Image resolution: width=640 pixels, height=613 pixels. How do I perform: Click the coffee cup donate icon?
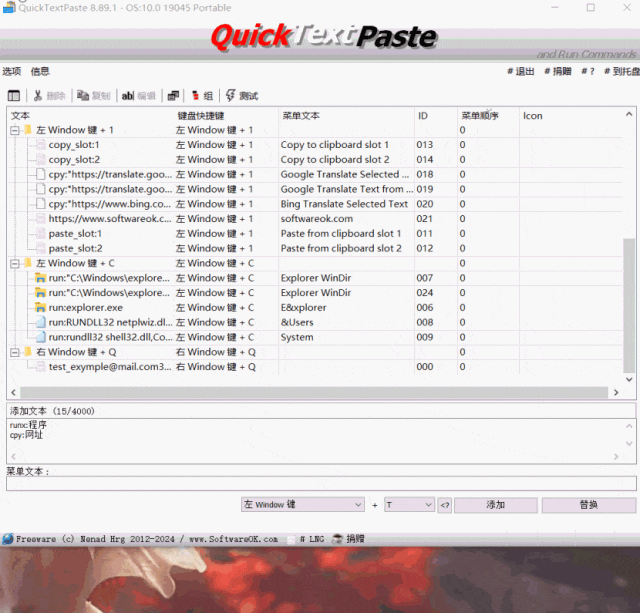pos(337,539)
